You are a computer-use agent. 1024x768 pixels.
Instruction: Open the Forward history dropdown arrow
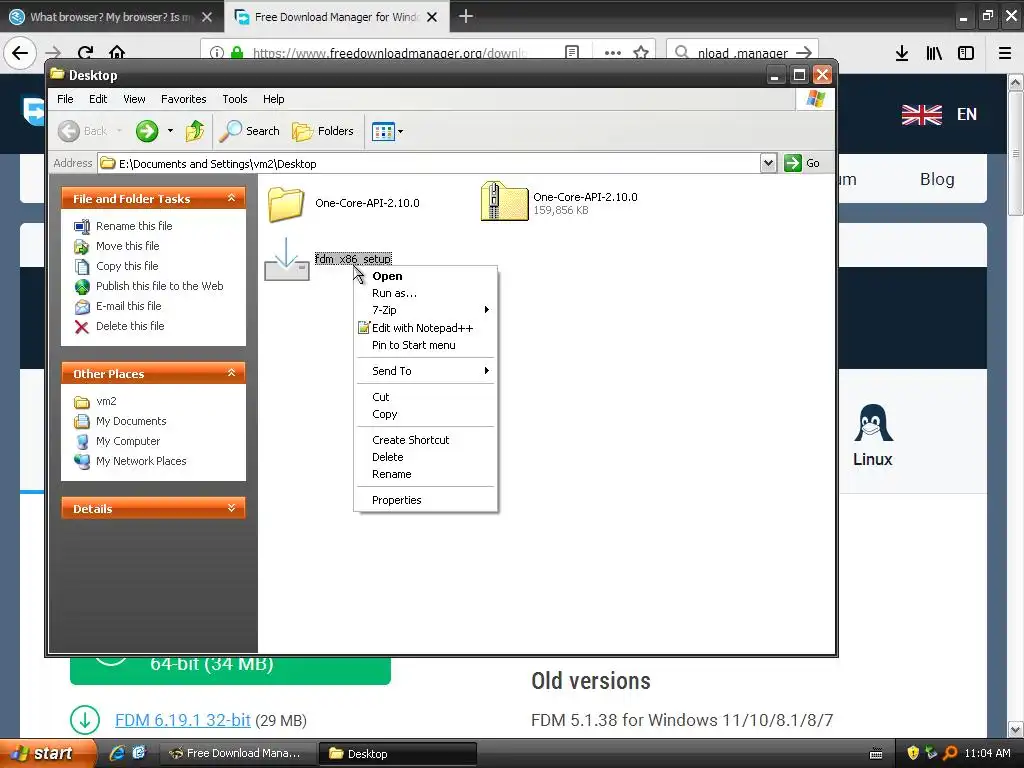170,131
